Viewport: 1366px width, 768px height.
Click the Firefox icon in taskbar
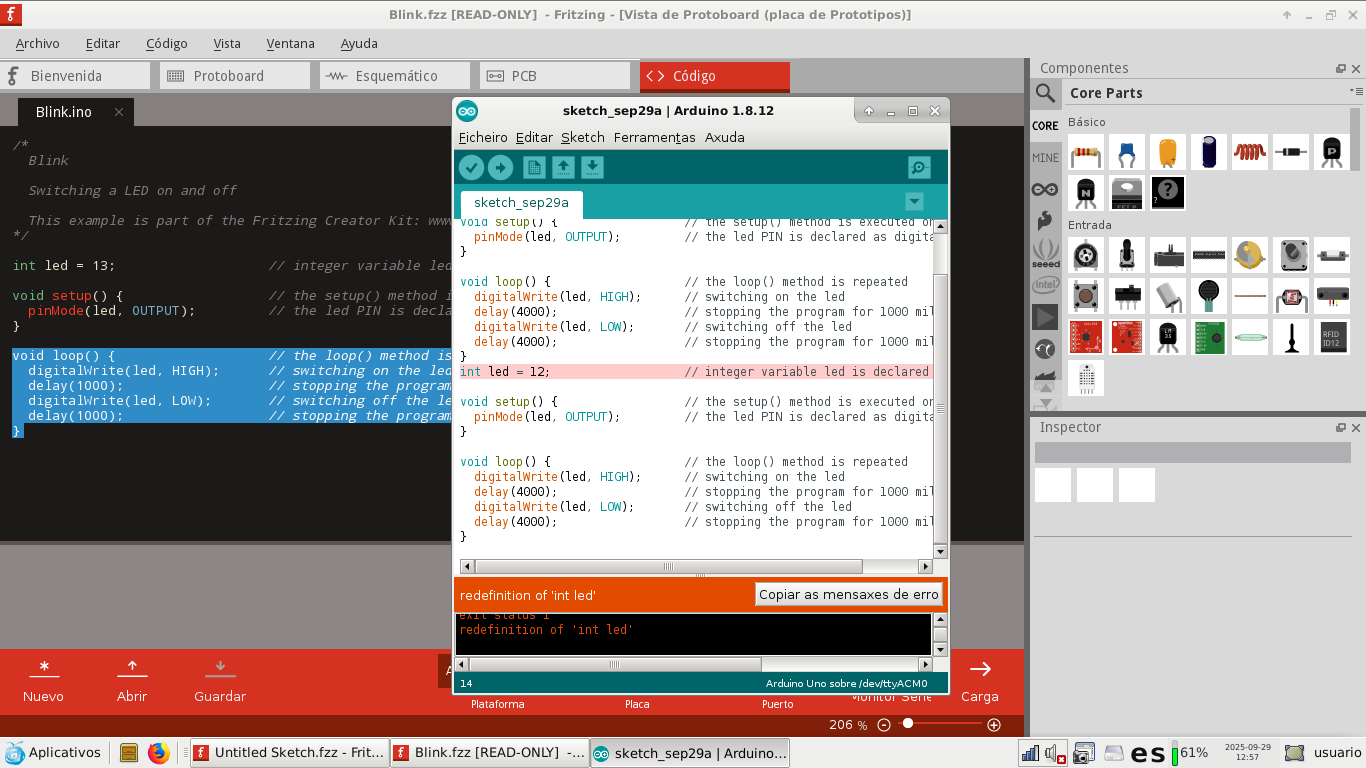[x=159, y=753]
